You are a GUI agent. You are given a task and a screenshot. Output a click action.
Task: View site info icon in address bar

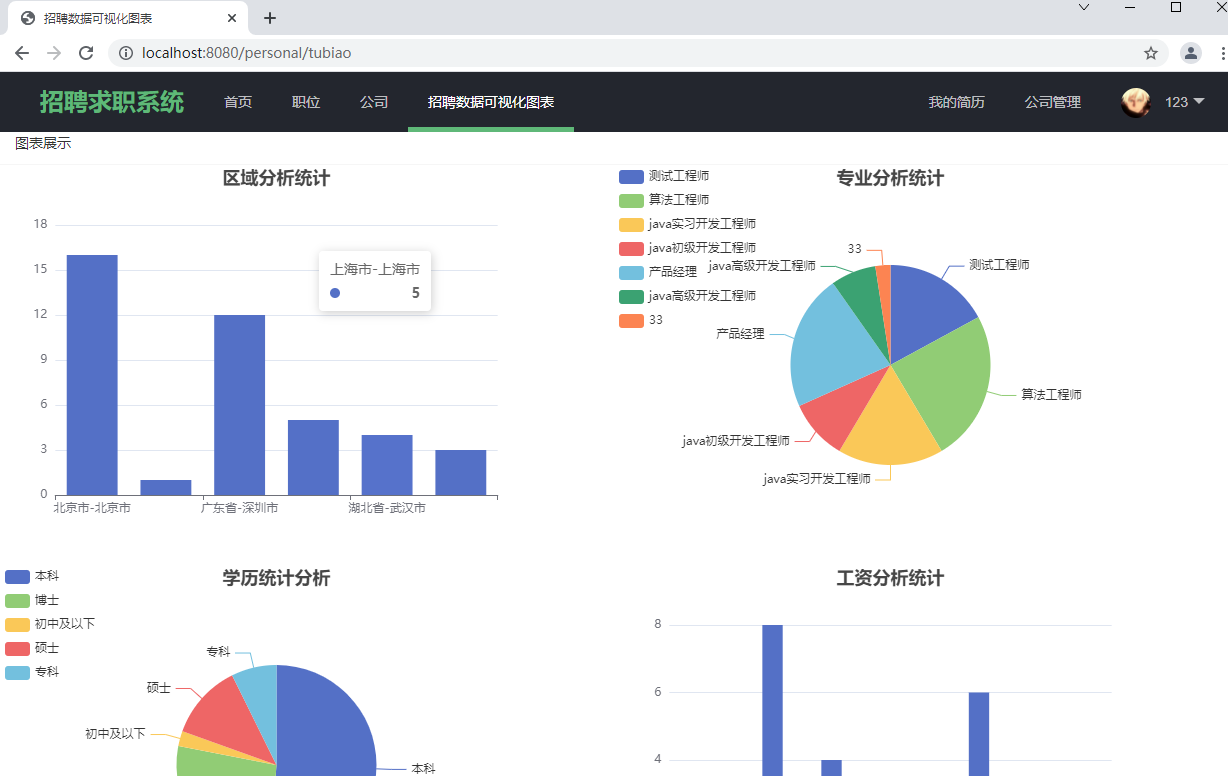click(x=126, y=53)
